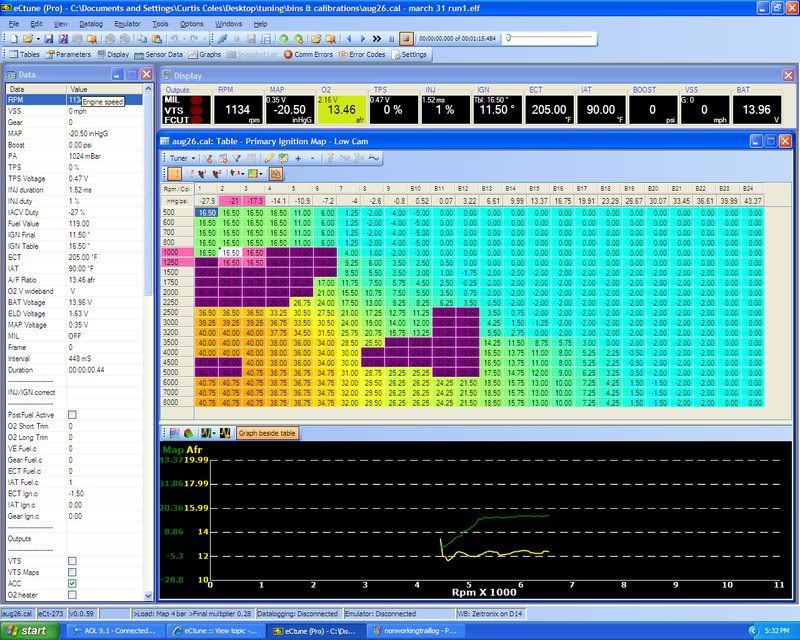Screen dimensions: 800x640
Task: Click the 2D table graph icon
Action: point(174,433)
